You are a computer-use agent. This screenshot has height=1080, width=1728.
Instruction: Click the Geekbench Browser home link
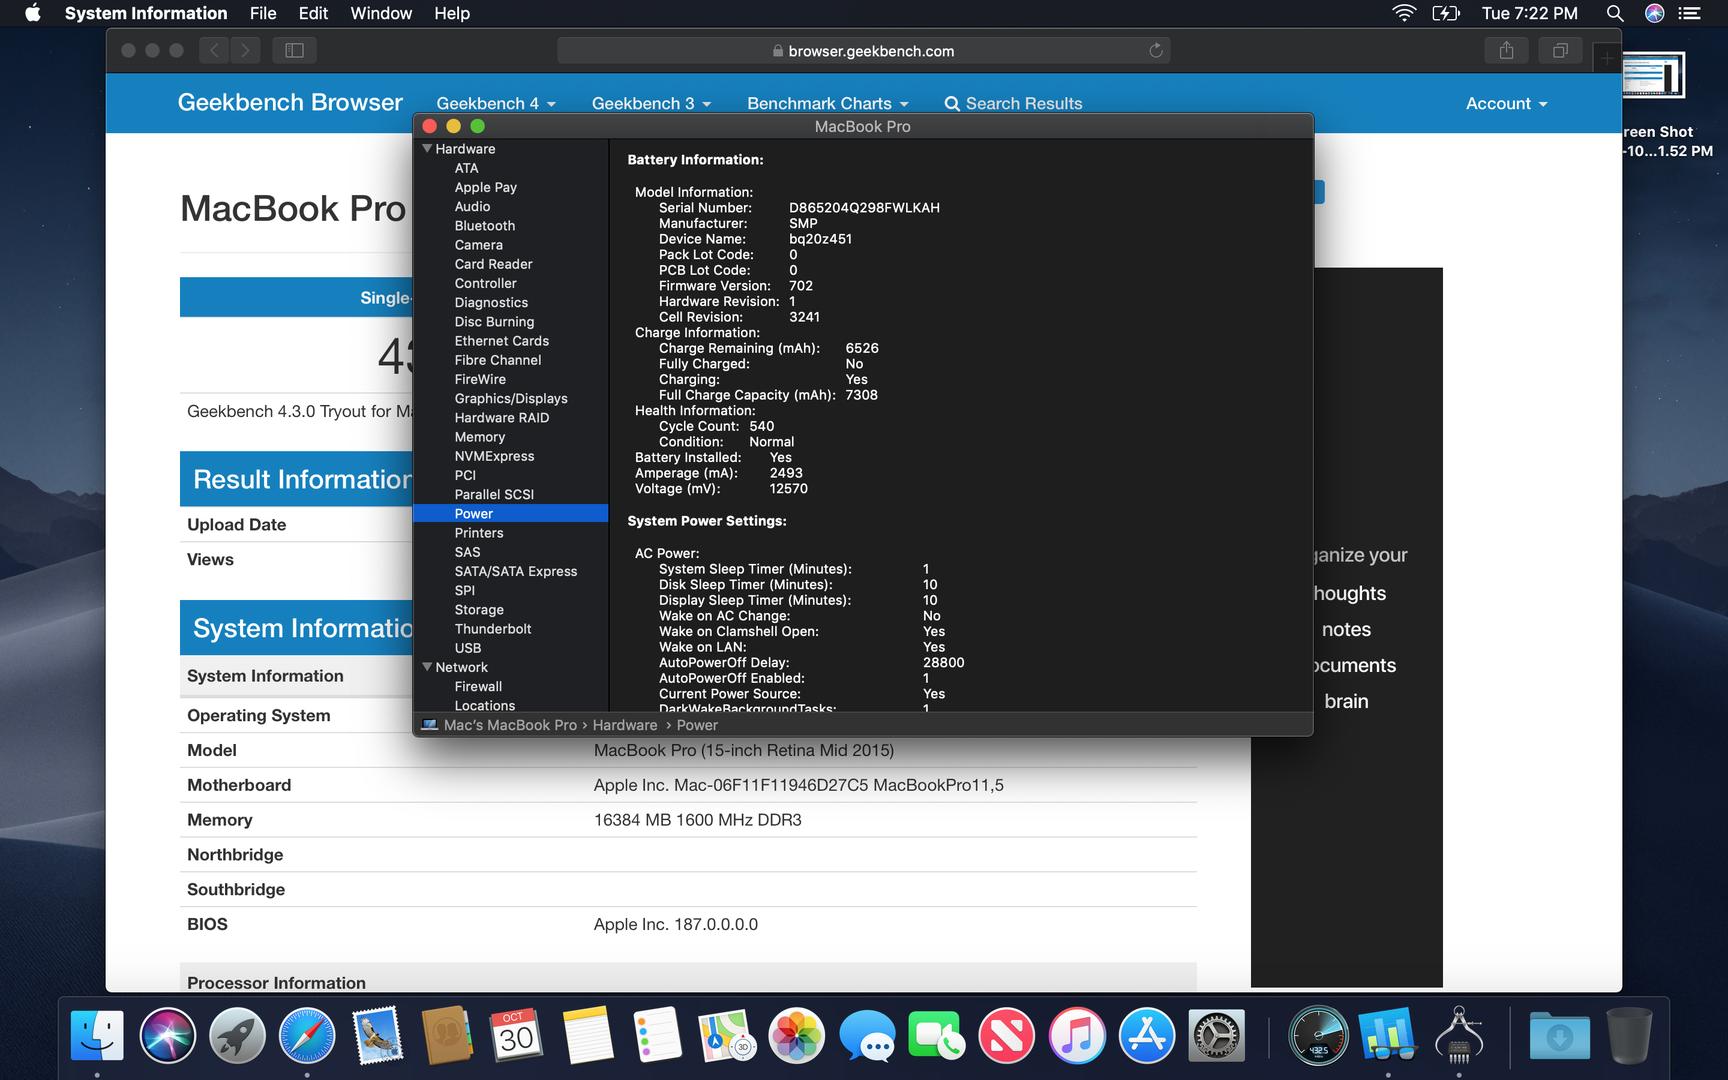(x=290, y=102)
